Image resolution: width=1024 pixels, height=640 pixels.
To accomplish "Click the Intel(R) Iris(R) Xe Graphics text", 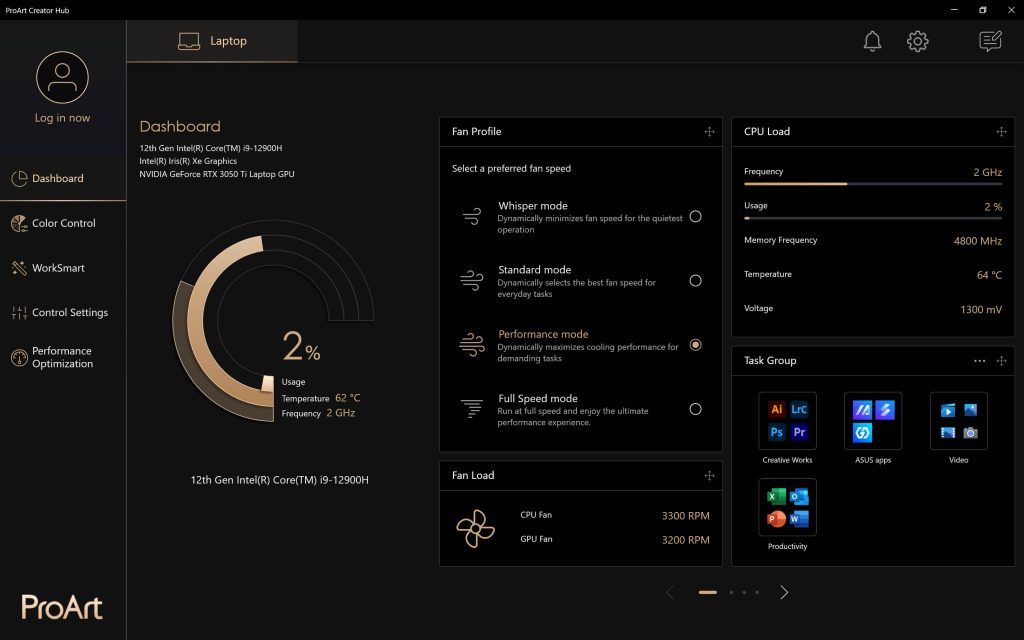I will click(x=188, y=161).
